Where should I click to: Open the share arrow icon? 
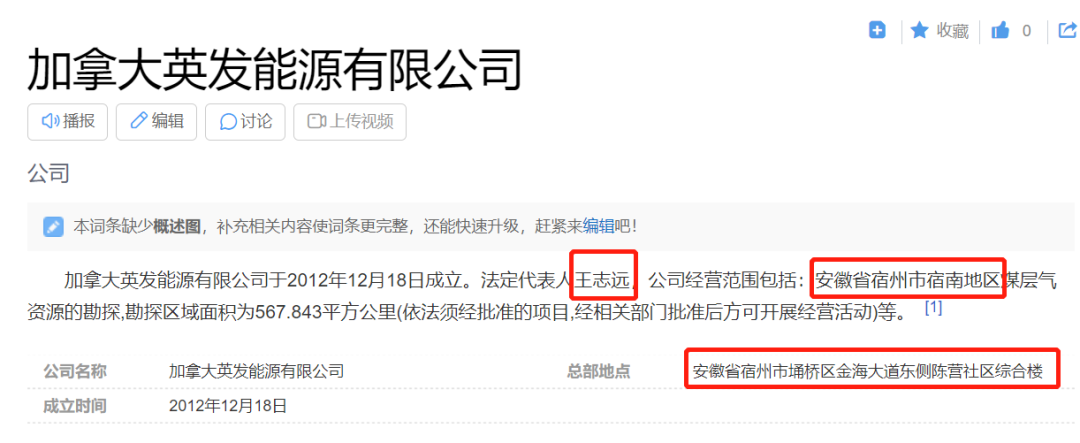tap(1068, 30)
